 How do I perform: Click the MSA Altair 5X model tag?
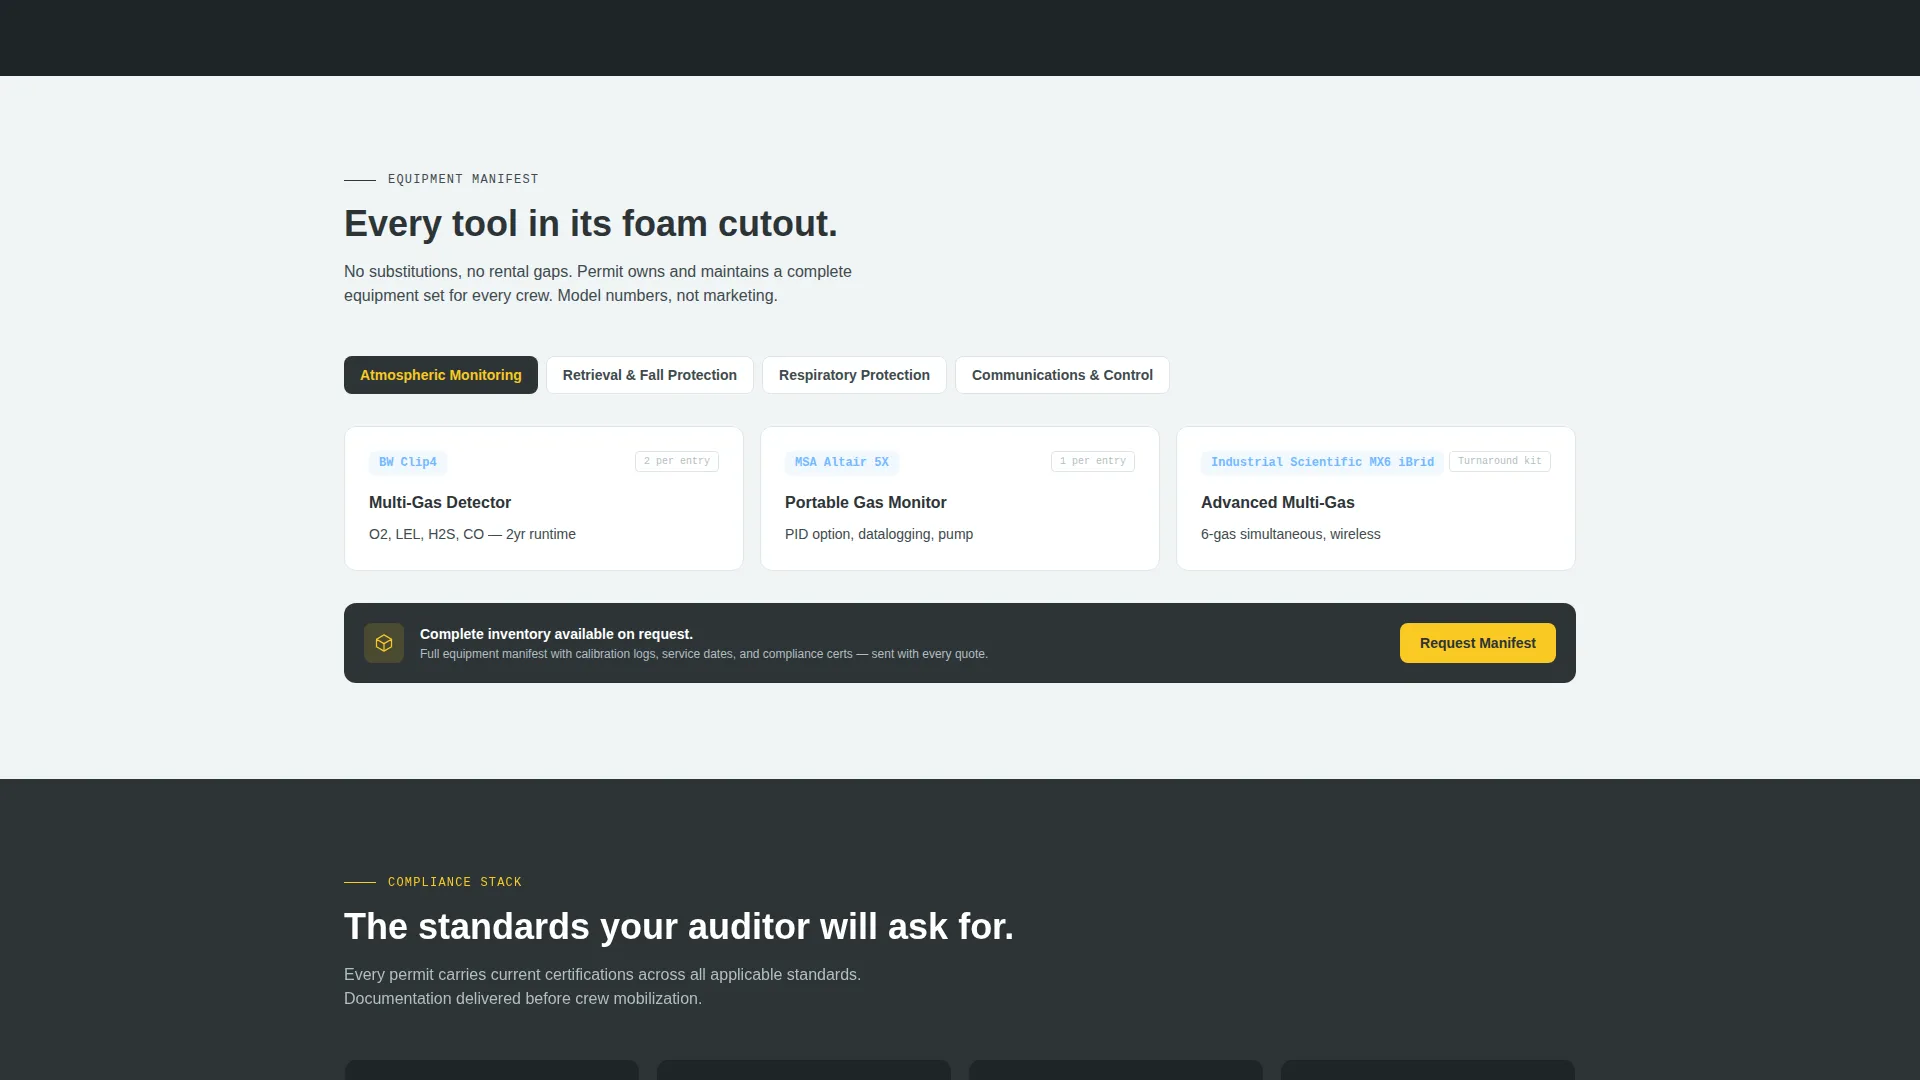tap(842, 462)
